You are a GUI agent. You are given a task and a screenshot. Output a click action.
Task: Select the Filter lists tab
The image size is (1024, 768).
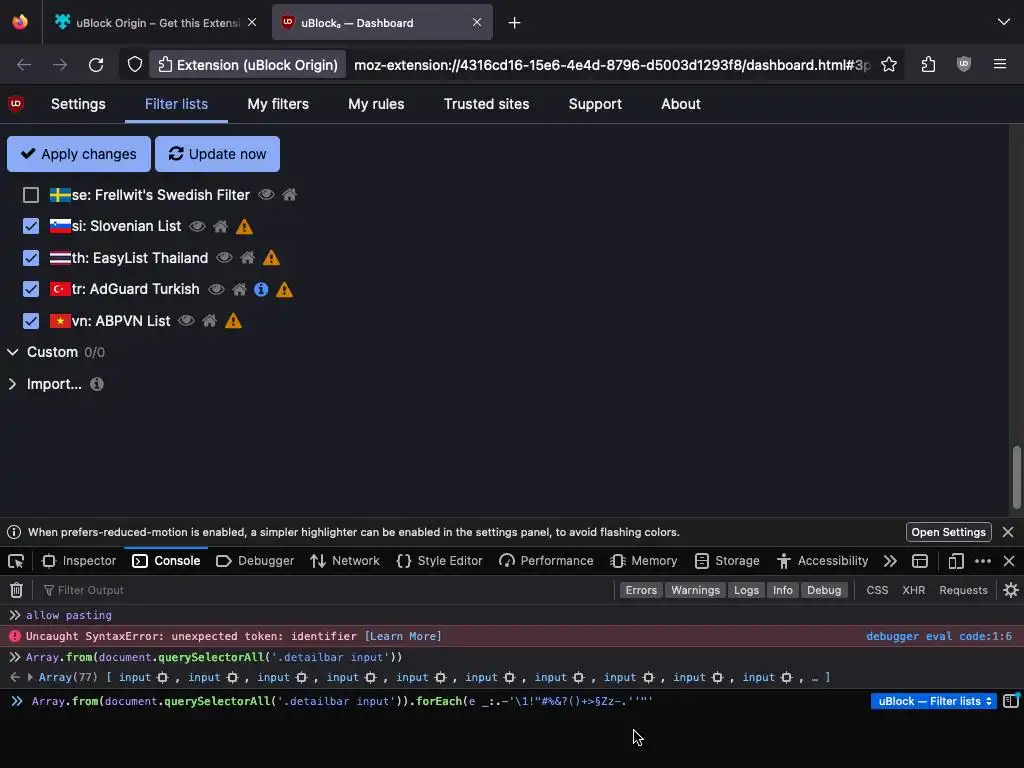pos(176,104)
